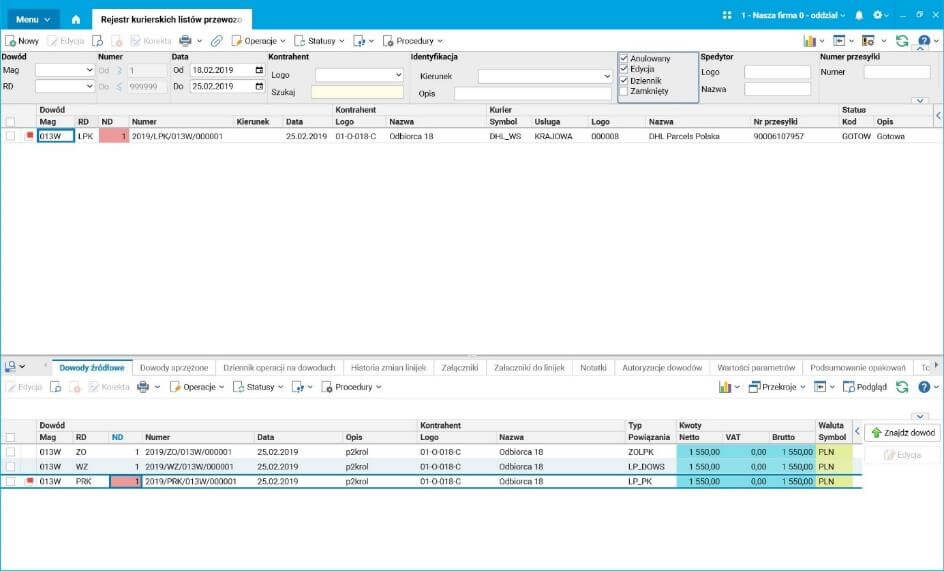Open the RD dropdown filter
Image resolution: width=944 pixels, height=571 pixels.
click(x=64, y=86)
